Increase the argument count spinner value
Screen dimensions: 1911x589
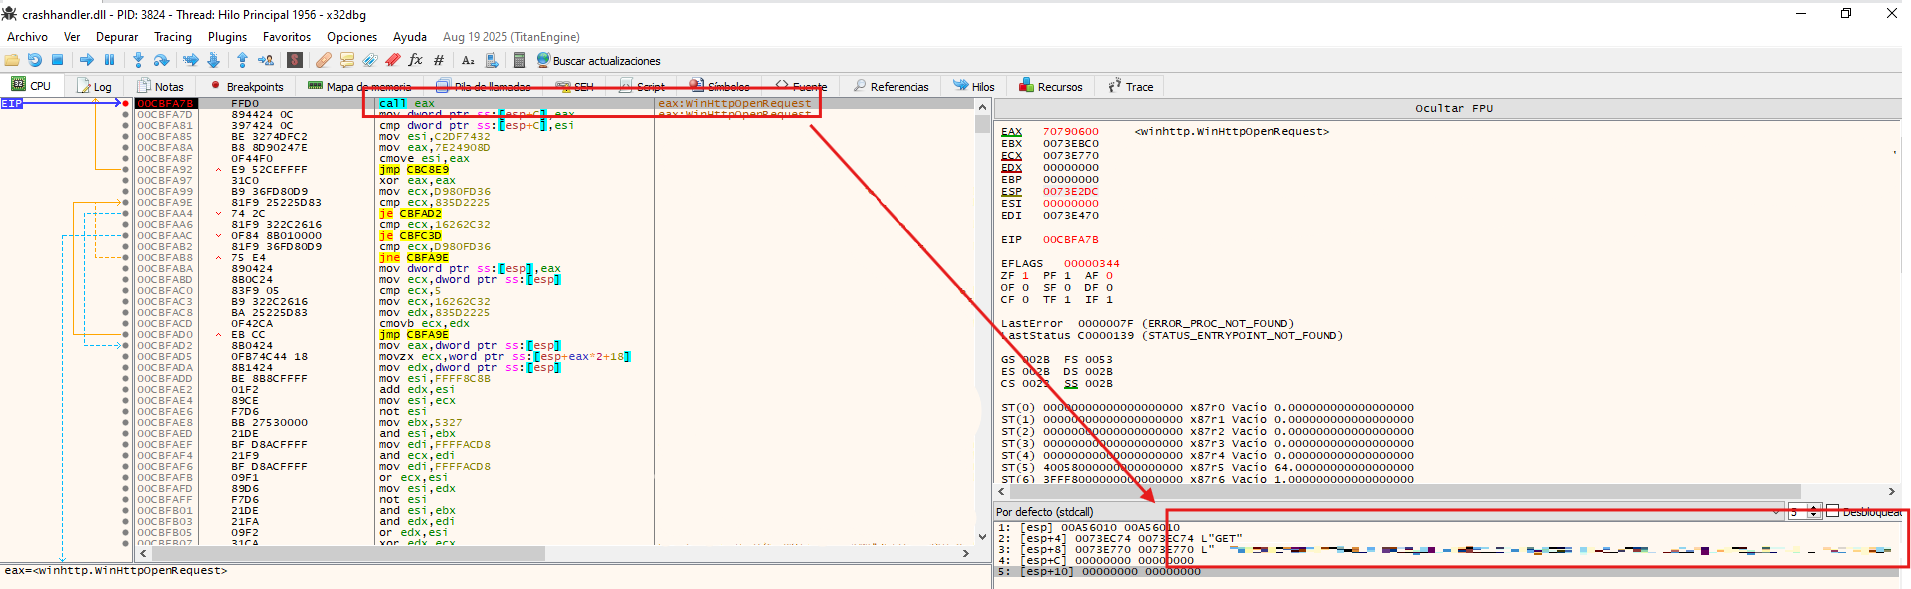point(1815,508)
